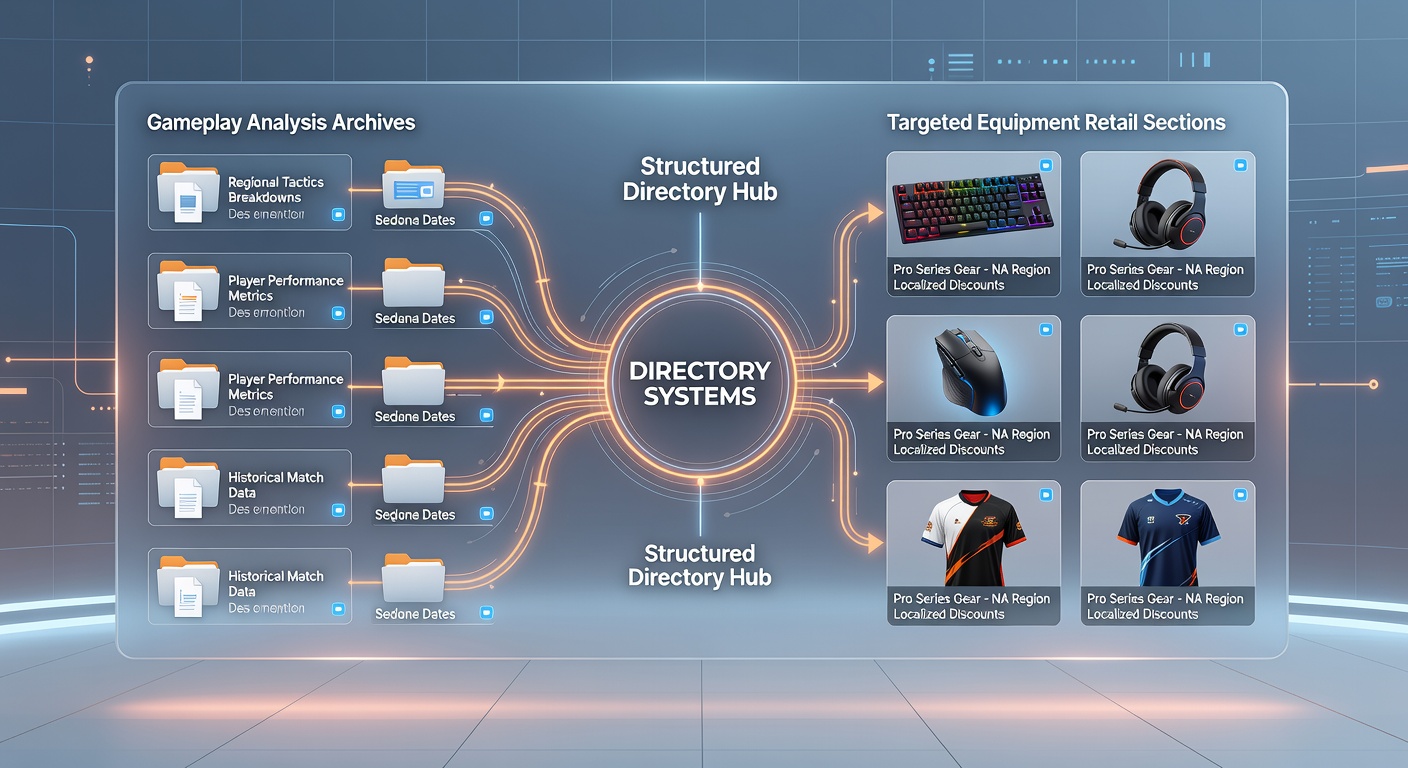The width and height of the screenshot is (1408, 768).
Task: Select the DIRECTORY SYSTEMS central hub circle
Action: 700,383
